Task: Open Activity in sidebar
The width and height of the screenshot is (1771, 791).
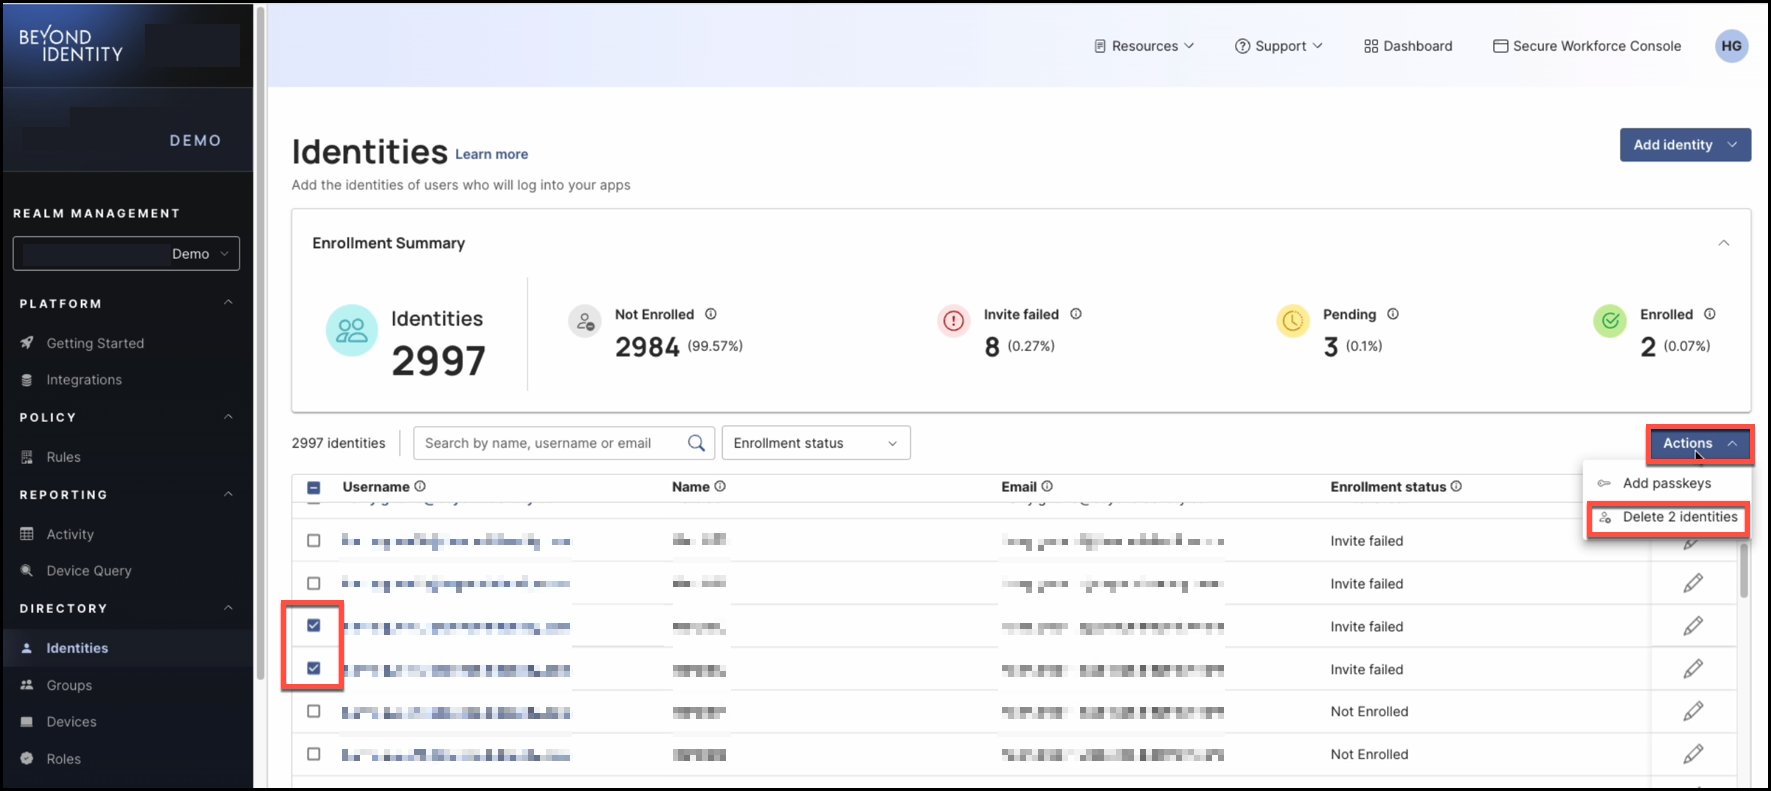Action: [x=70, y=534]
